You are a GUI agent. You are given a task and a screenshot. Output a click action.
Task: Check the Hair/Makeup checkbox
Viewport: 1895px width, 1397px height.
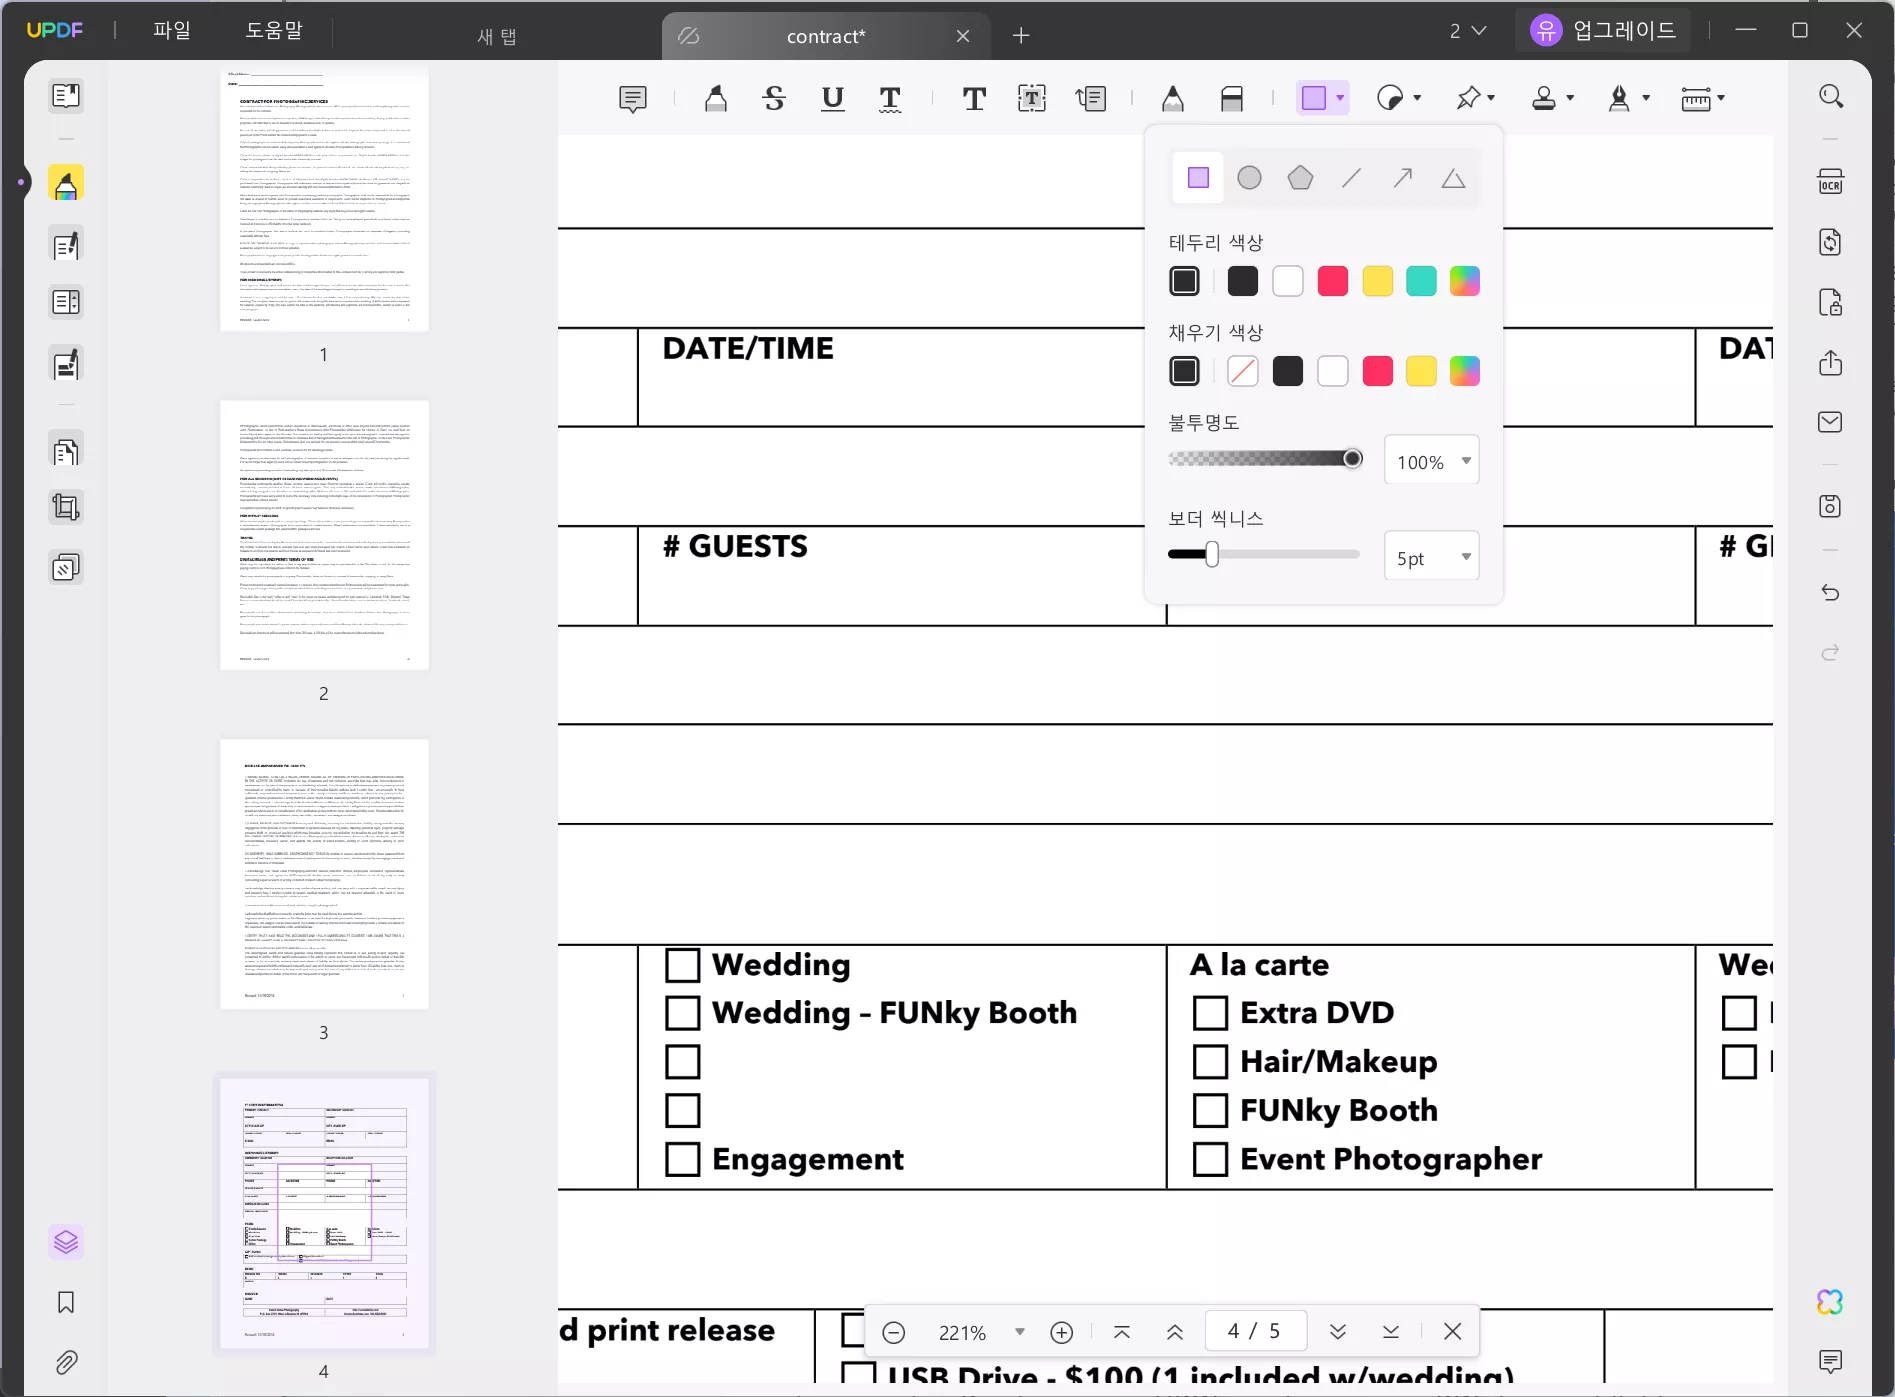click(1210, 1062)
